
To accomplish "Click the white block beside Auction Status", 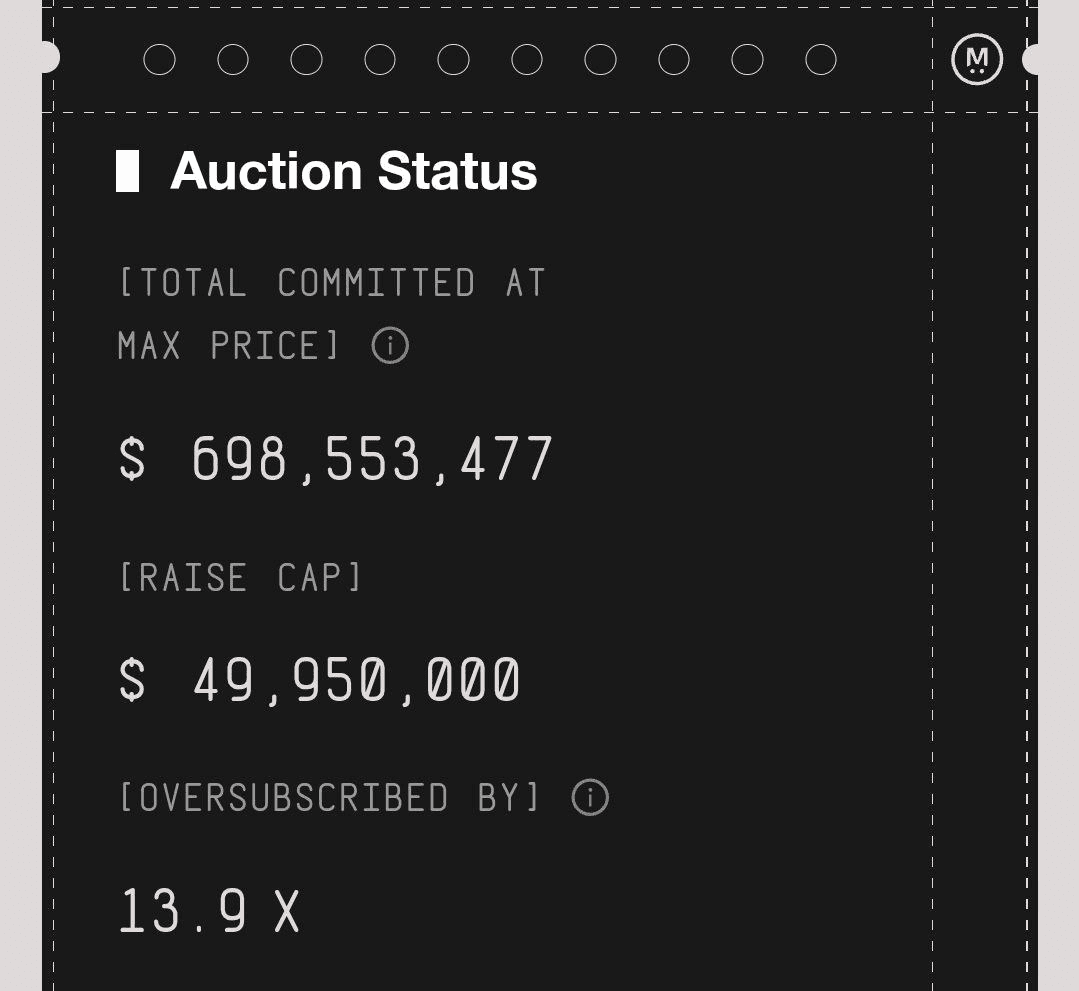I will [127, 171].
